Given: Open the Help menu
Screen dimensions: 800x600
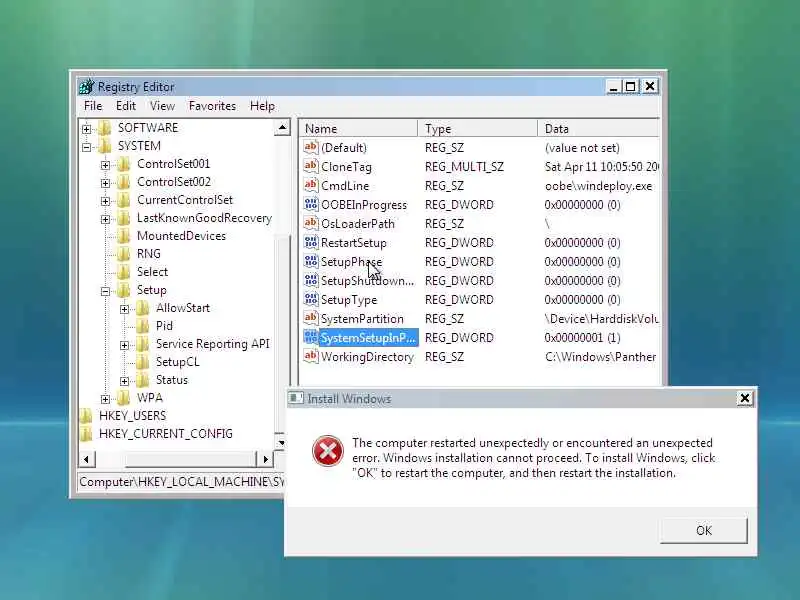Looking at the screenshot, I should [262, 106].
